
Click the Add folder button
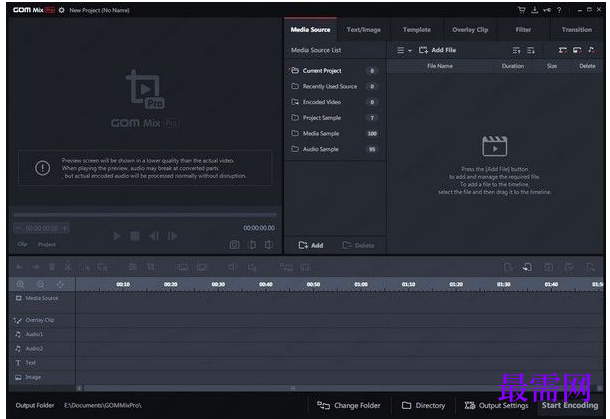coord(310,245)
